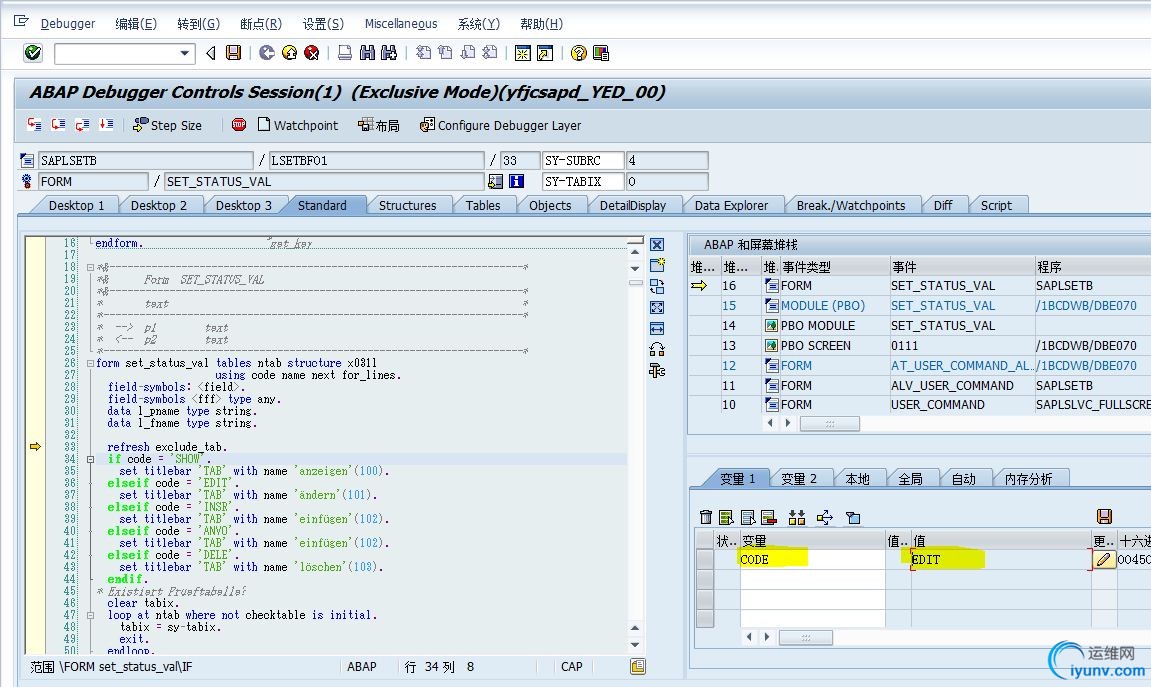
Task: Click the trash delete icon in variables toolbar
Action: tap(705, 517)
